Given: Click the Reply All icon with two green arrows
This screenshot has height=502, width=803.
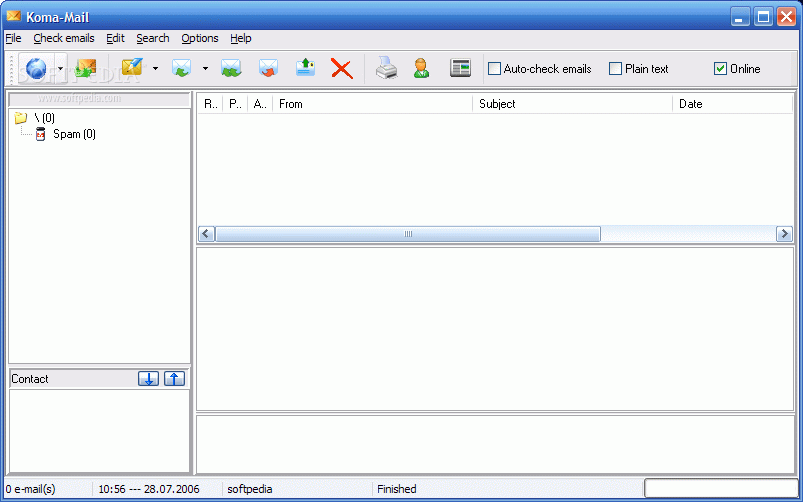Looking at the screenshot, I should click(231, 69).
